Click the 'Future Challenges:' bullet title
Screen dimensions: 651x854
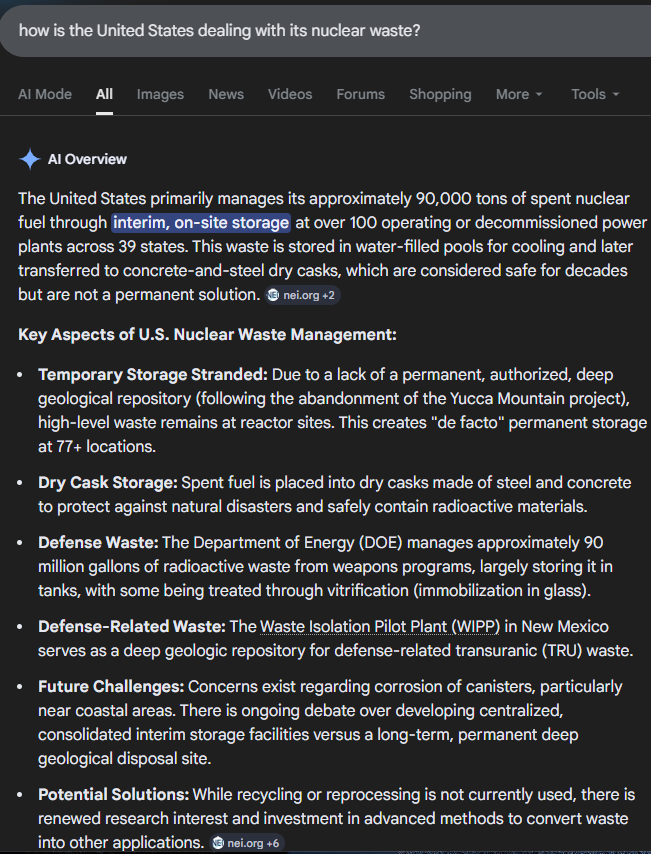111,686
